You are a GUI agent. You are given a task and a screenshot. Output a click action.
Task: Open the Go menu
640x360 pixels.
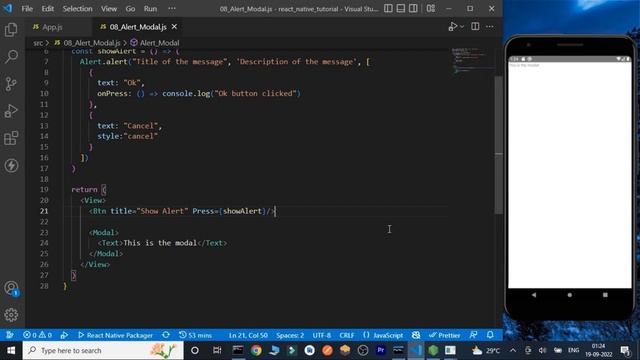[130, 9]
